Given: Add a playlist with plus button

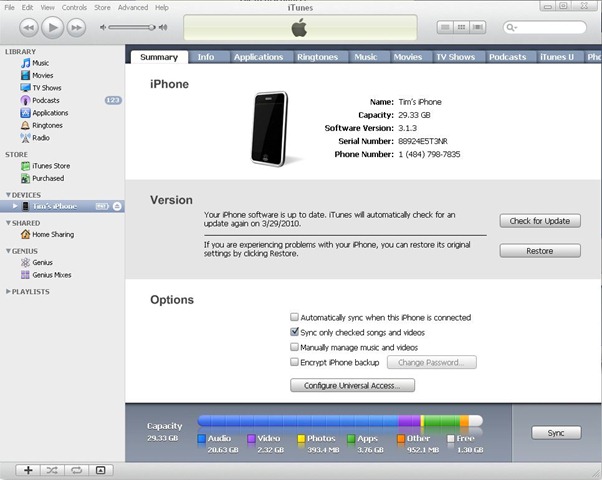Looking at the screenshot, I should (28, 470).
